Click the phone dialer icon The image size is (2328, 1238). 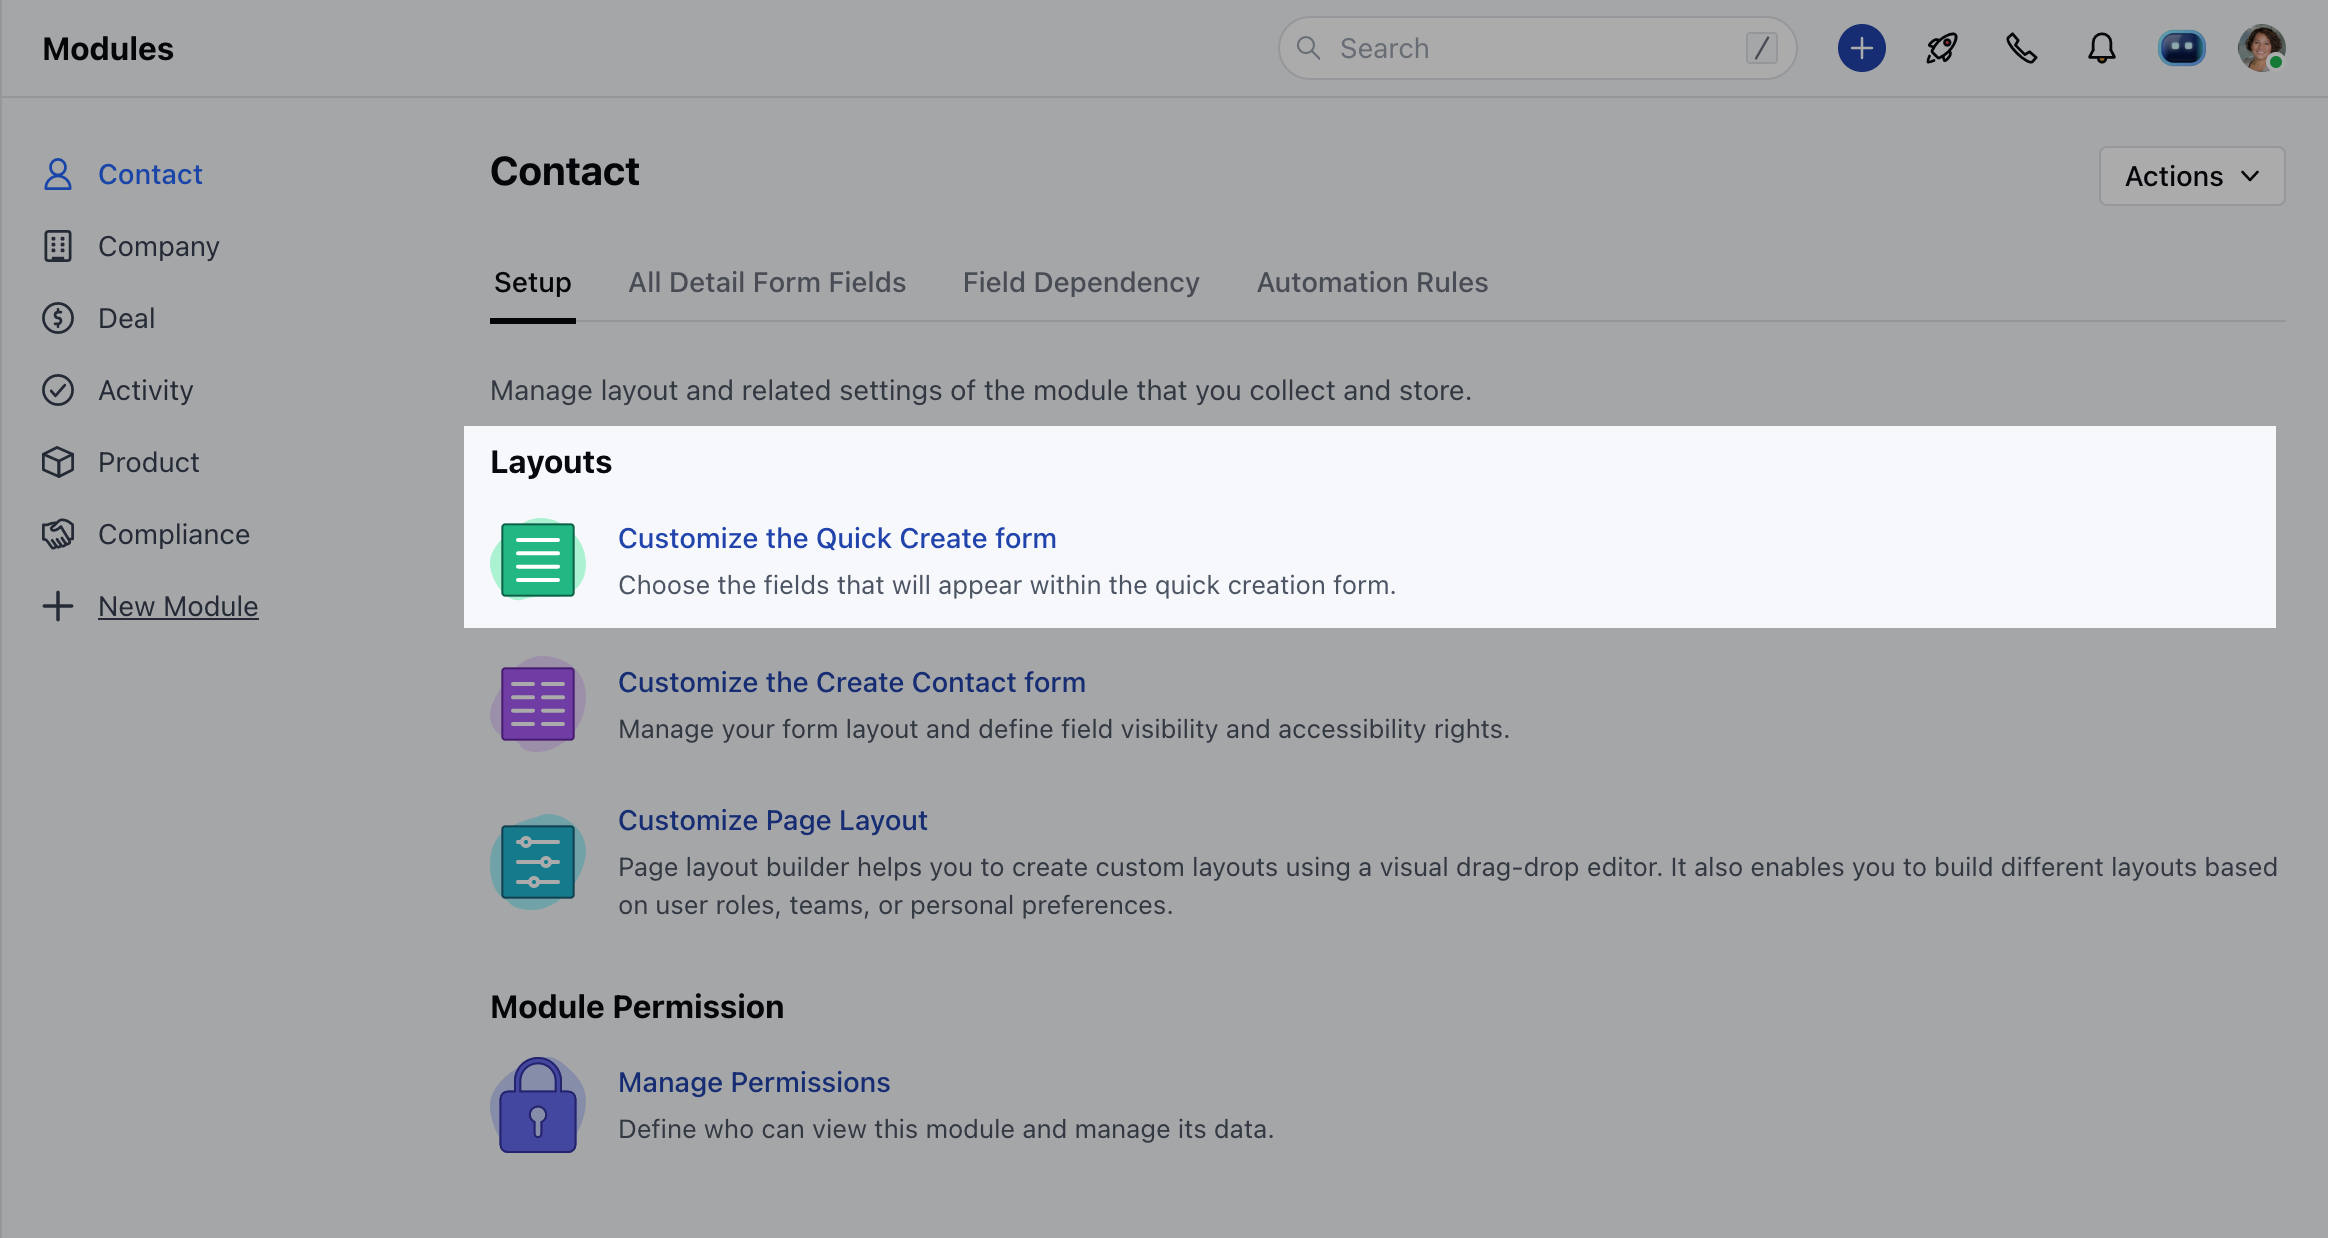pos(2021,48)
